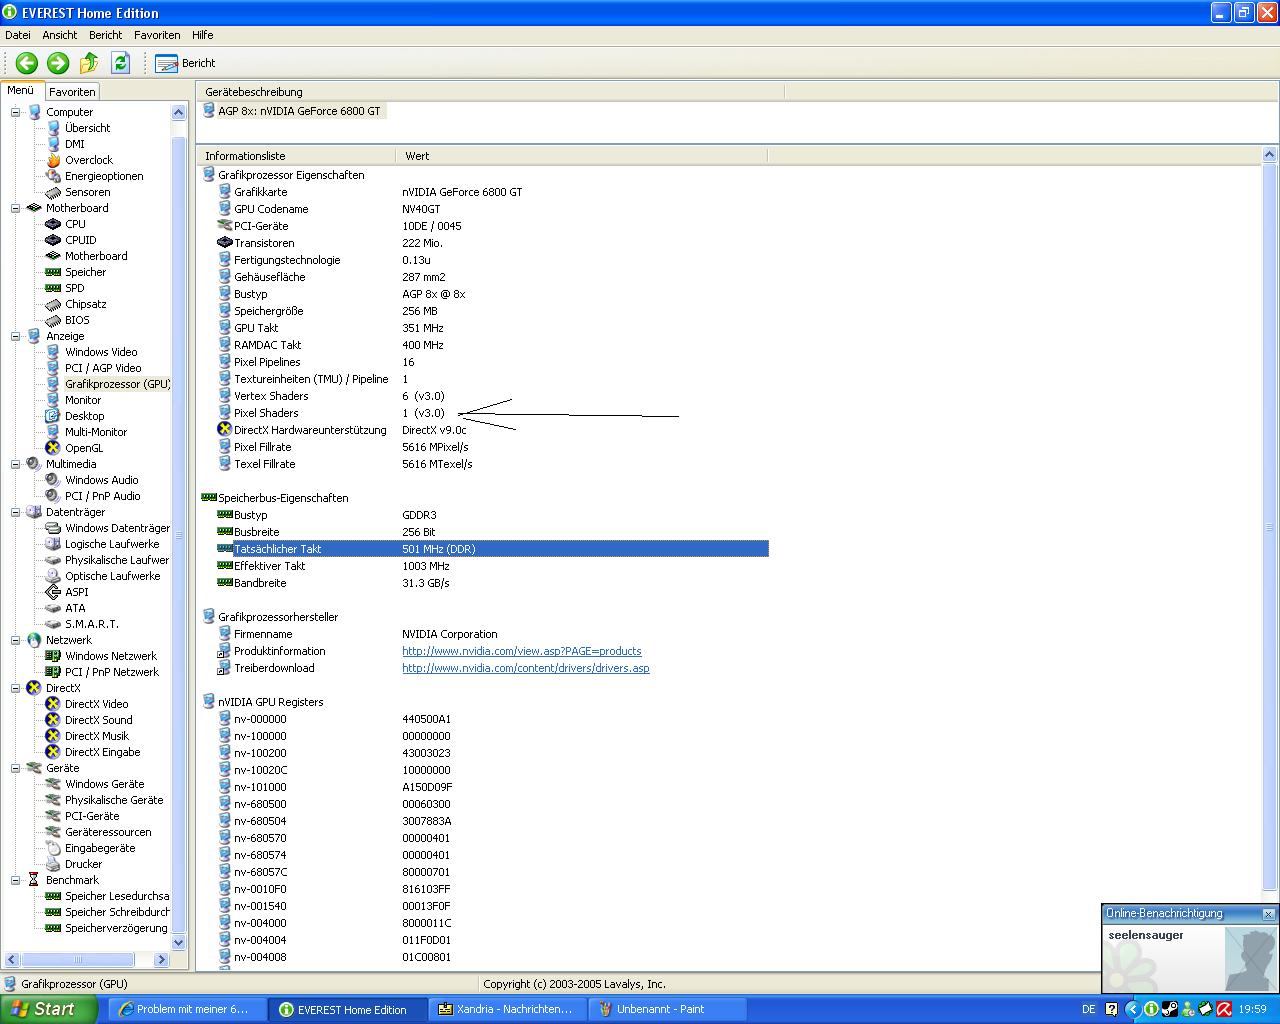The width and height of the screenshot is (1280, 1024).
Task: Click the DirectX Hardwareunterstützung row icon
Action: point(225,430)
